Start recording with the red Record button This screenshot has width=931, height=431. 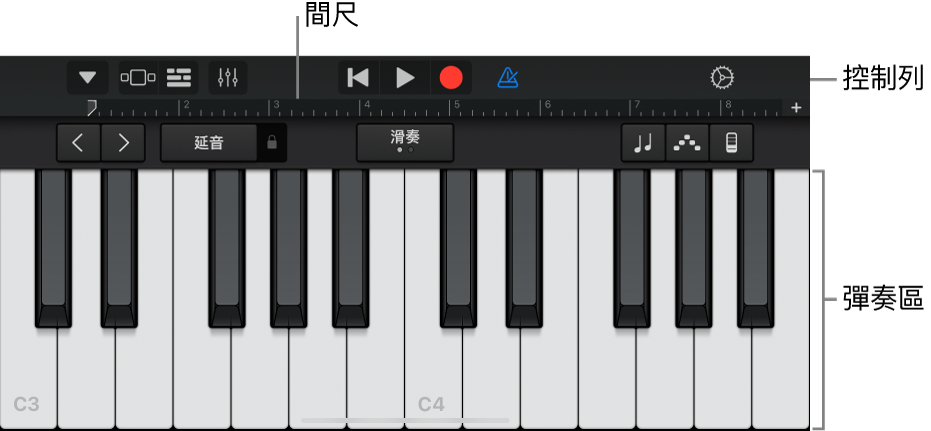pyautogui.click(x=451, y=78)
